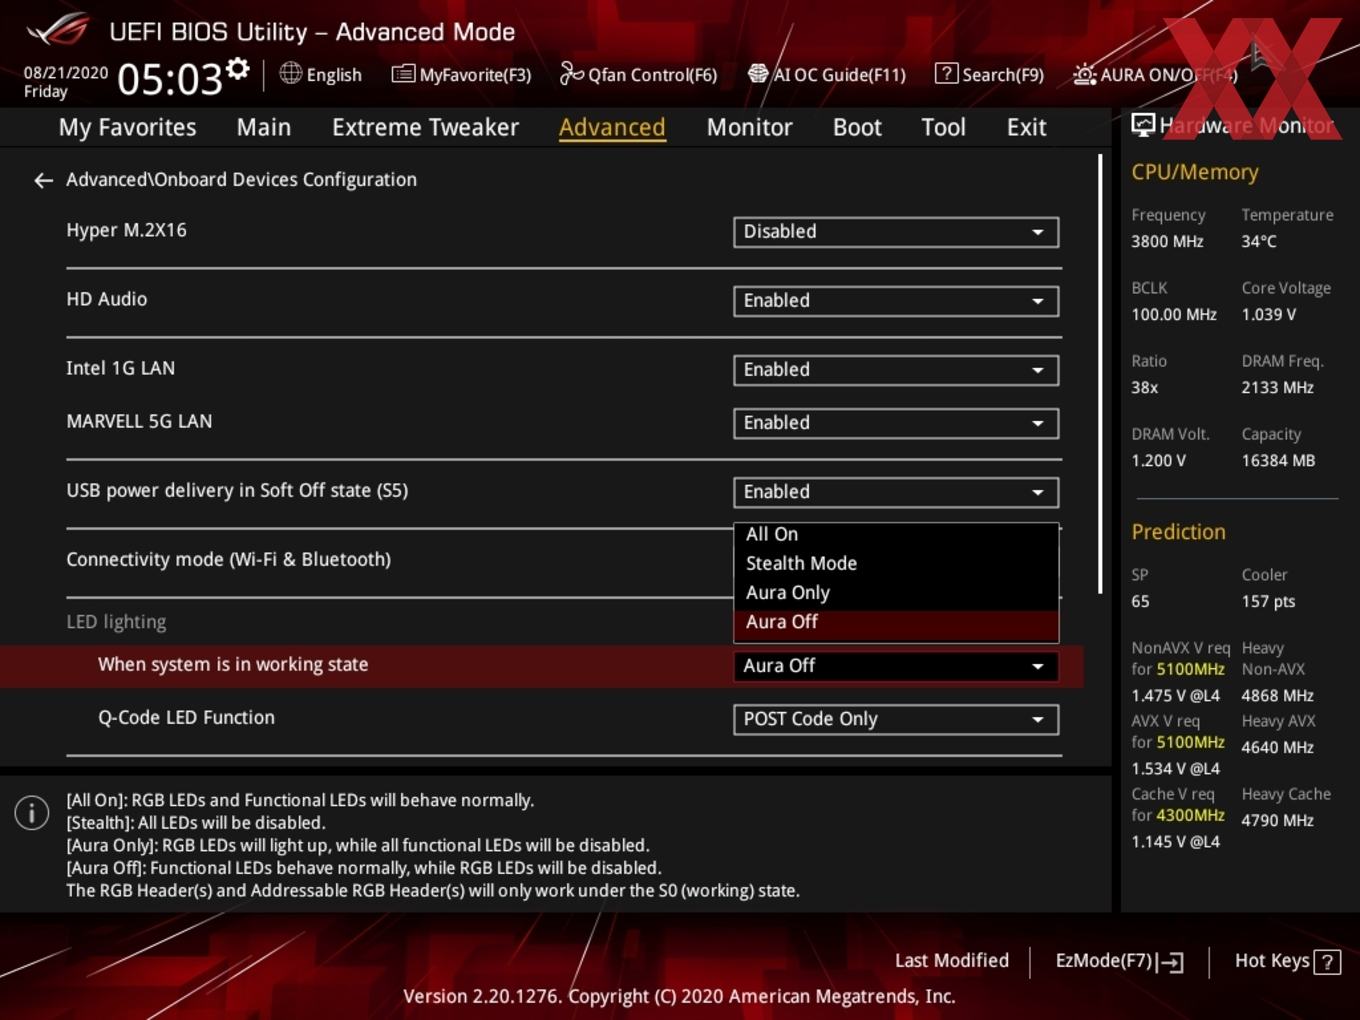This screenshot has width=1360, height=1020.
Task: Click the Search question mark icon
Action: pos(946,73)
